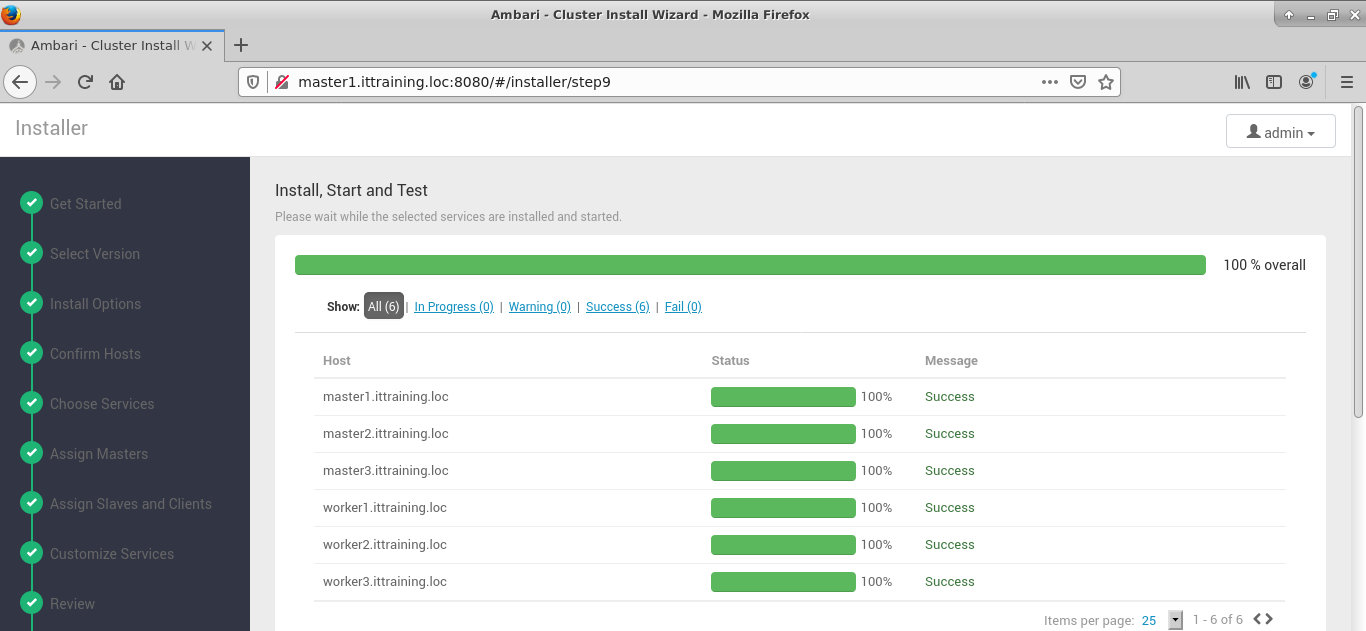Filter hosts by In Progress (0)

(x=453, y=307)
